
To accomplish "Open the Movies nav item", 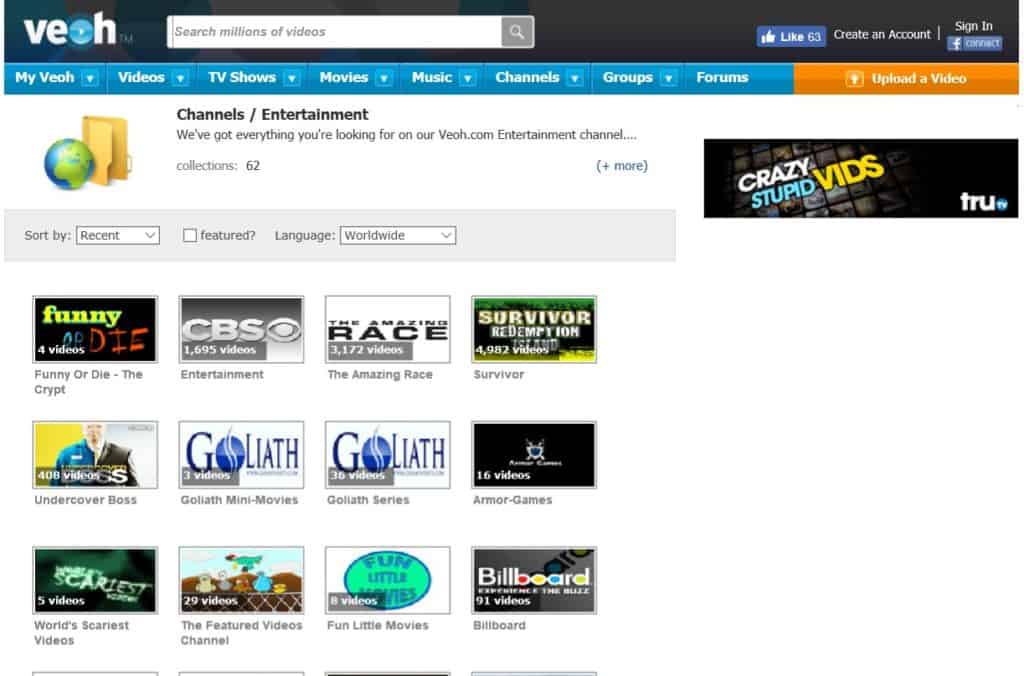I will point(344,77).
